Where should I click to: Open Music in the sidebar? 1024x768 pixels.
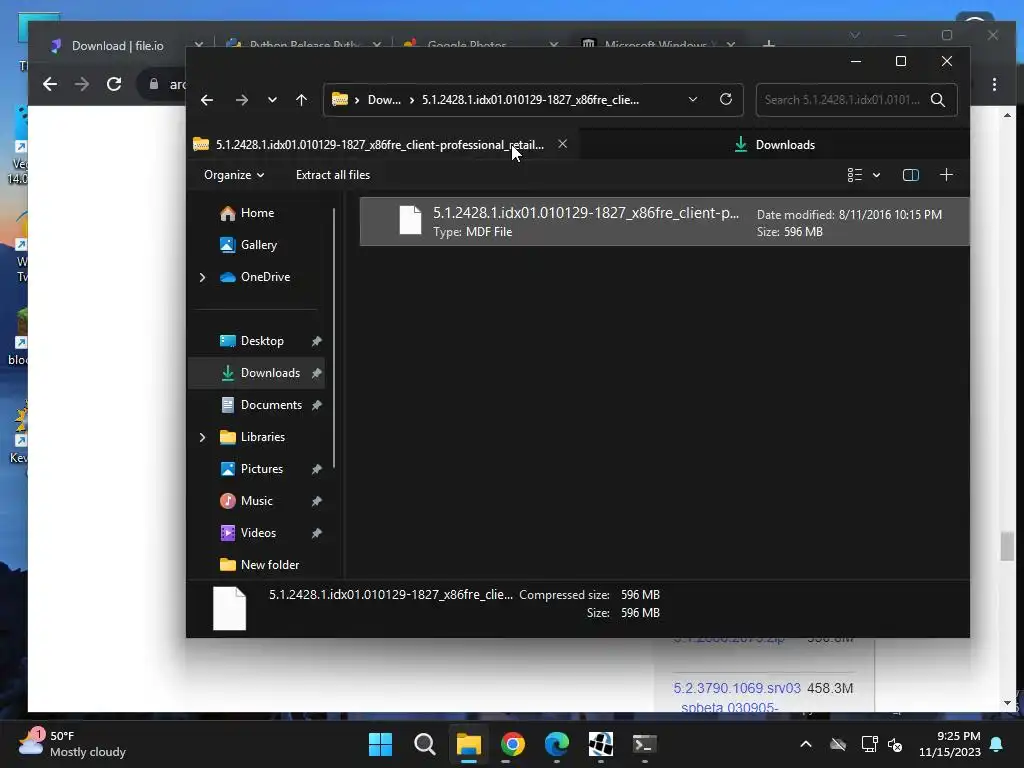tap(257, 501)
